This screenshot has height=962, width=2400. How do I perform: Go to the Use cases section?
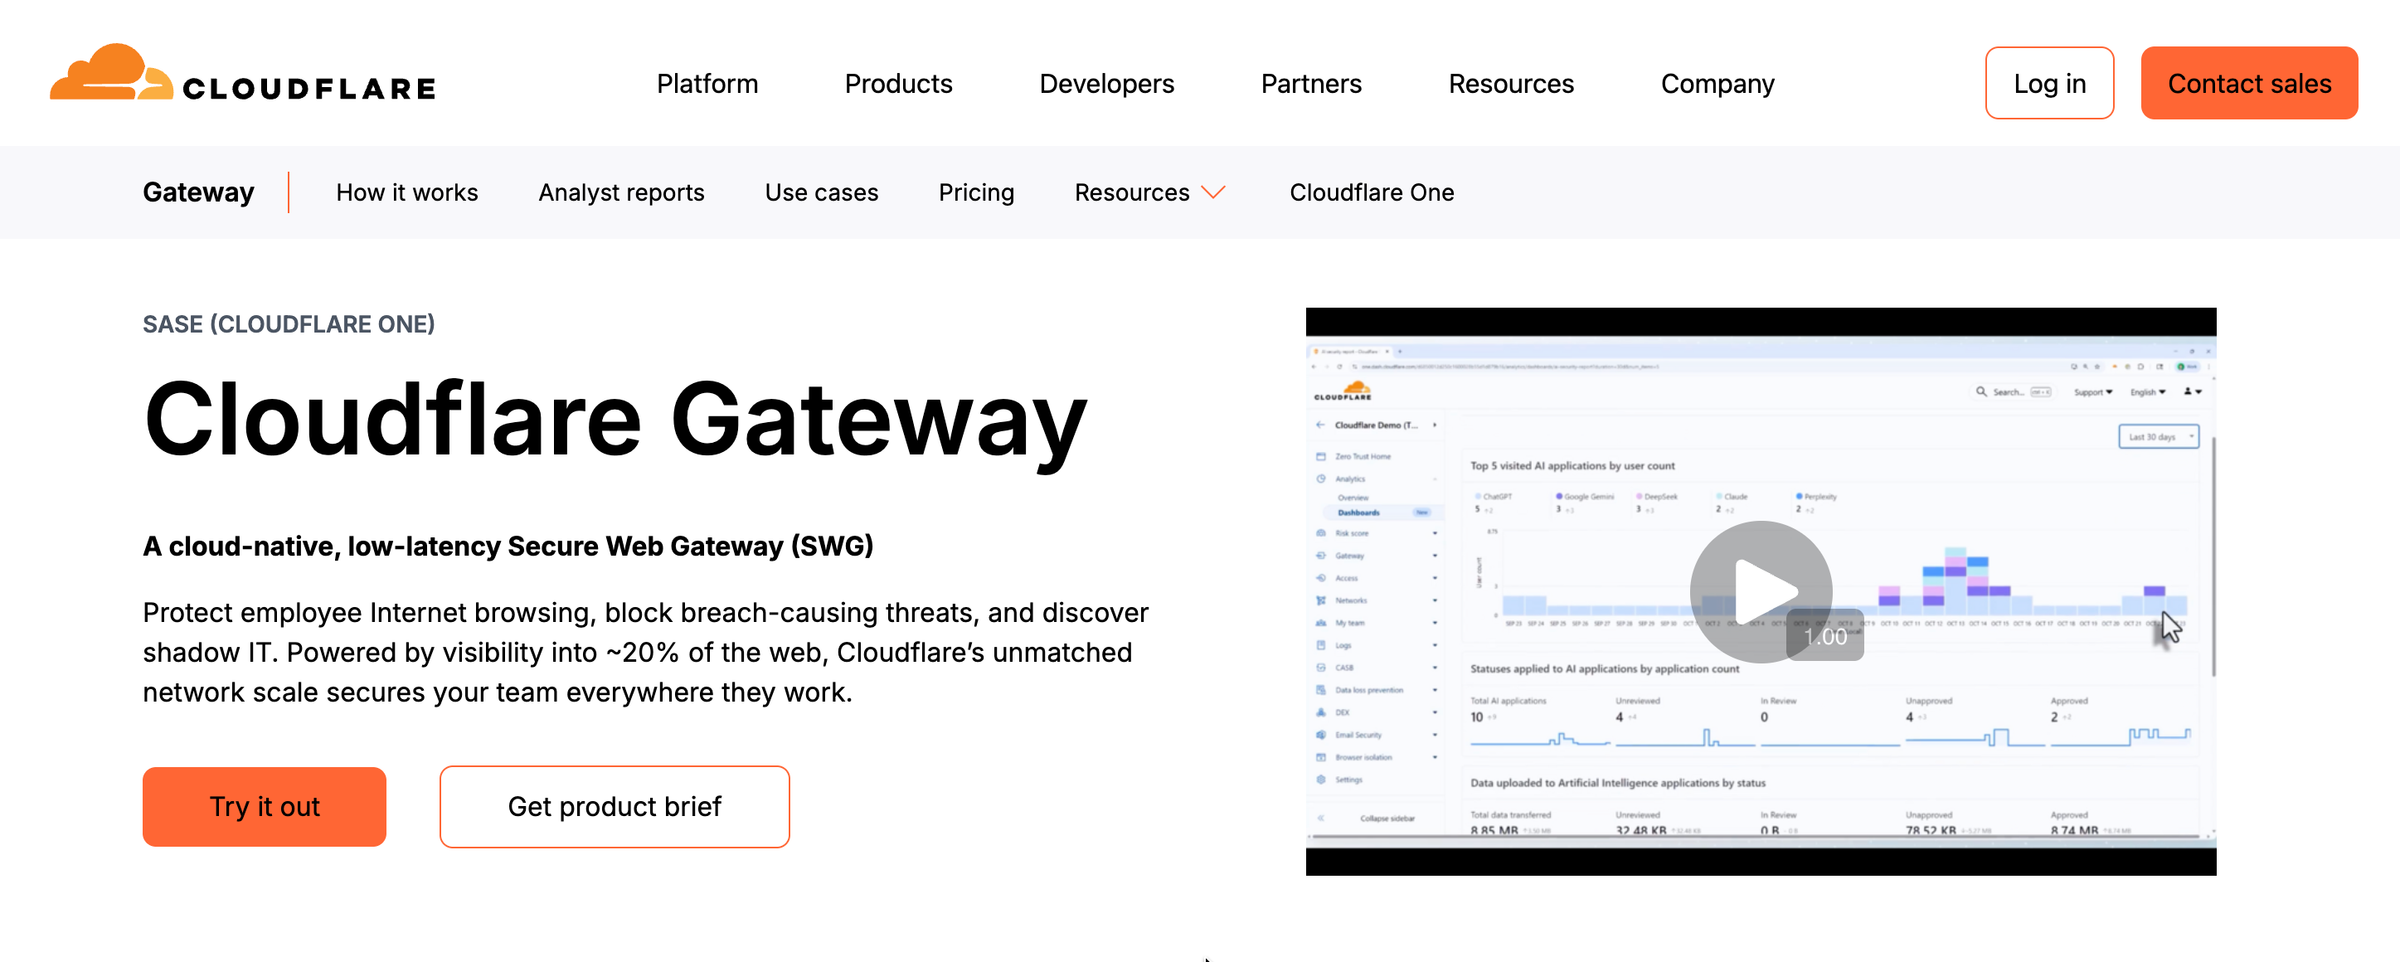point(821,192)
